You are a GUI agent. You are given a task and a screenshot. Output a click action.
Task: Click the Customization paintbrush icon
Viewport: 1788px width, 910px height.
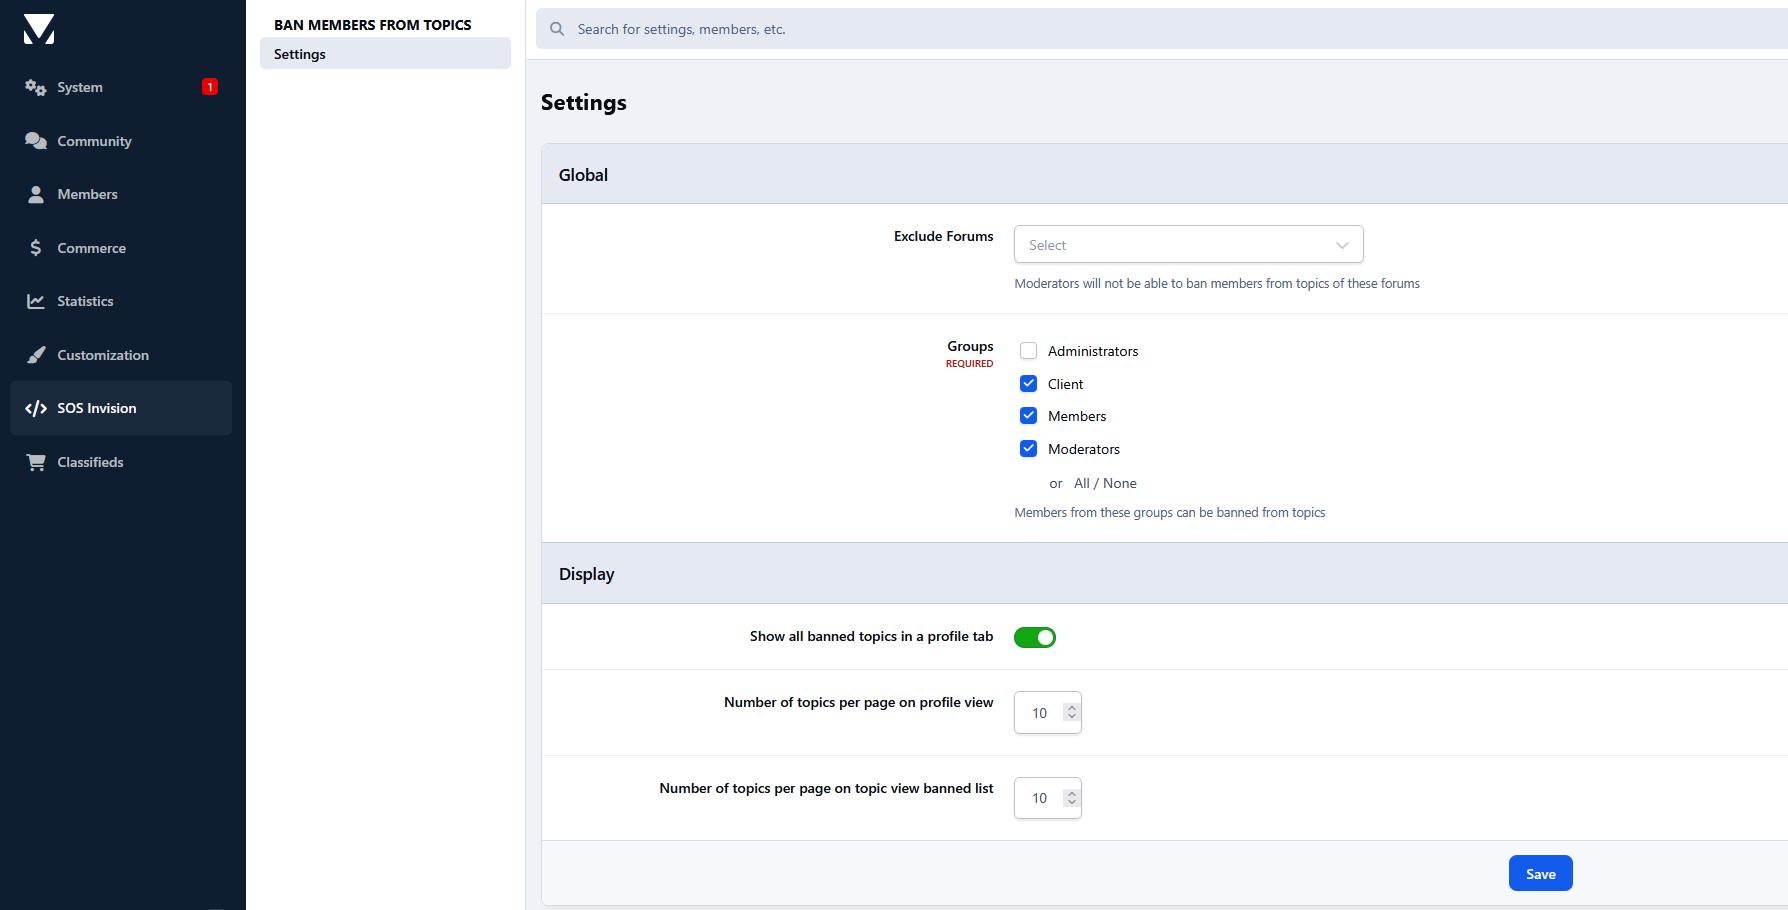(36, 355)
